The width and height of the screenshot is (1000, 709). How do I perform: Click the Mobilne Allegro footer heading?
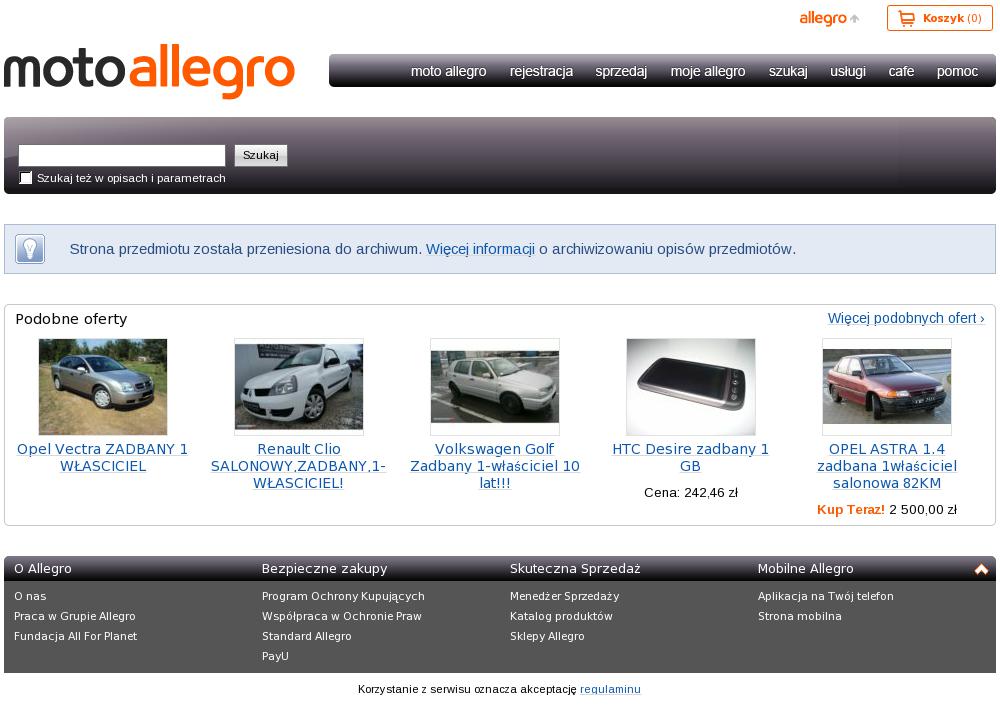pyautogui.click(x=805, y=569)
